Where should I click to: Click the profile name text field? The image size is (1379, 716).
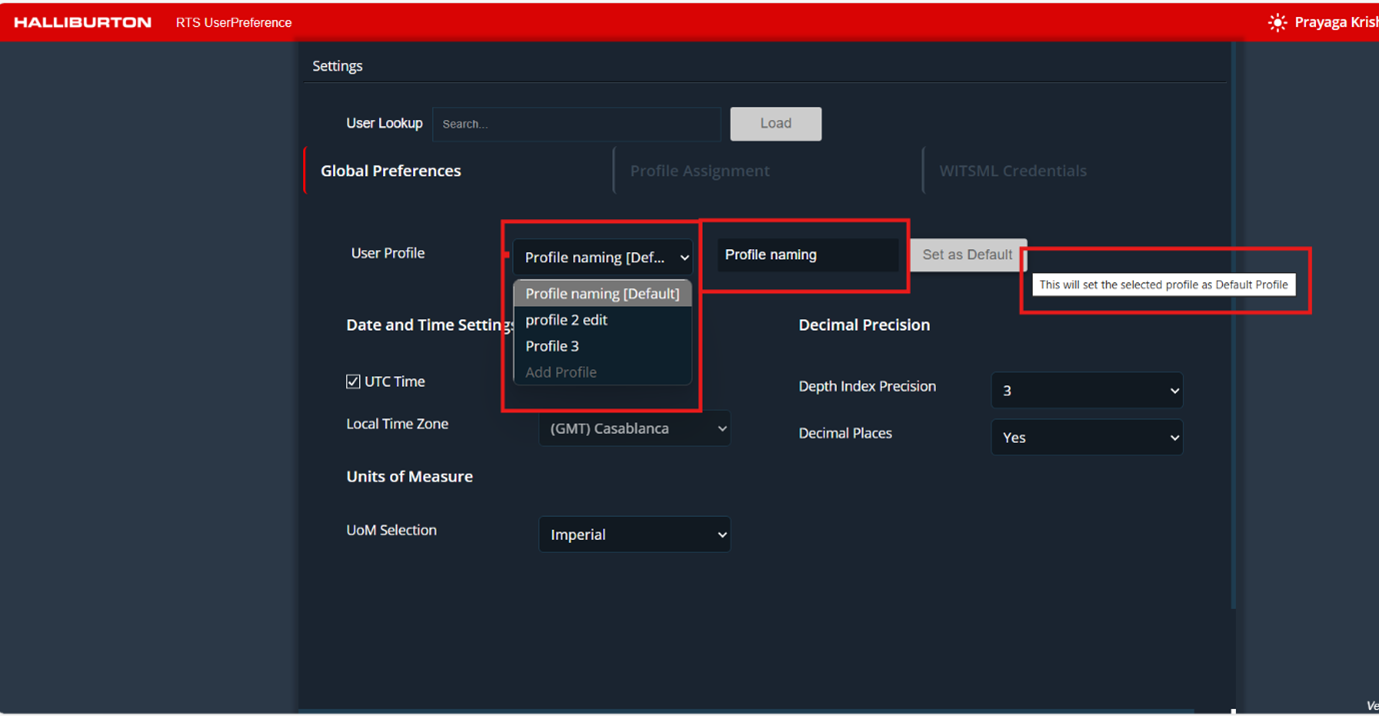click(x=807, y=255)
